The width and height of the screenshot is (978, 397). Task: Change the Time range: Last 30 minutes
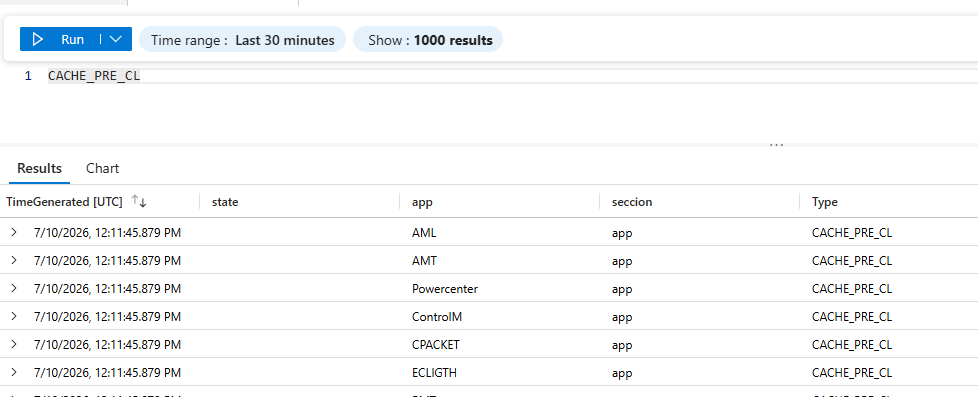[242, 40]
